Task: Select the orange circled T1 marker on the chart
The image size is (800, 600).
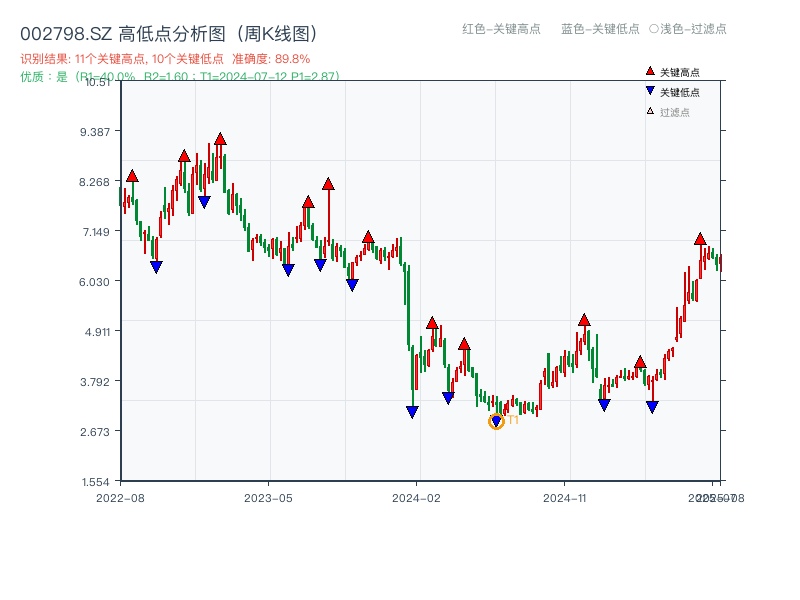Action: pyautogui.click(x=495, y=421)
